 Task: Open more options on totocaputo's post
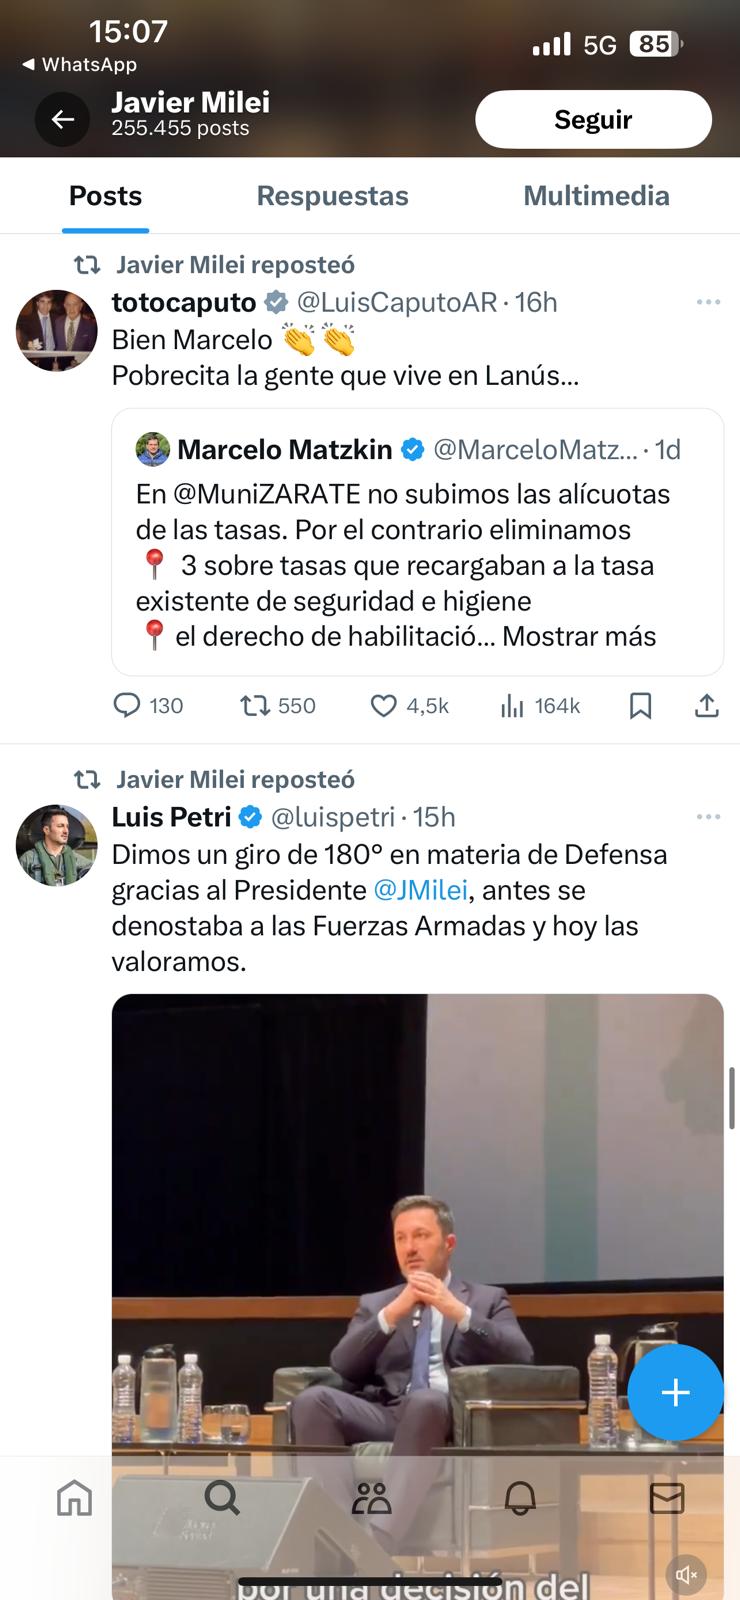708,302
